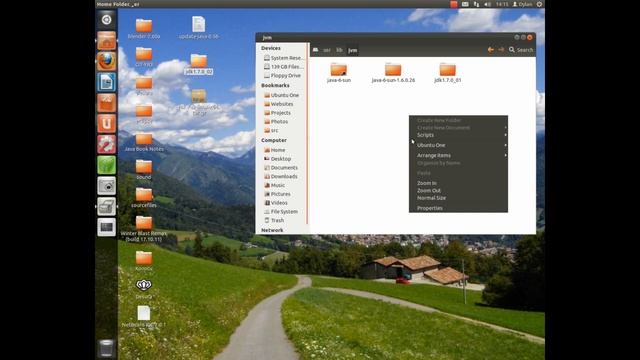This screenshot has width=640, height=360.
Task: Expand the Create New Document submenu
Action: (458, 128)
